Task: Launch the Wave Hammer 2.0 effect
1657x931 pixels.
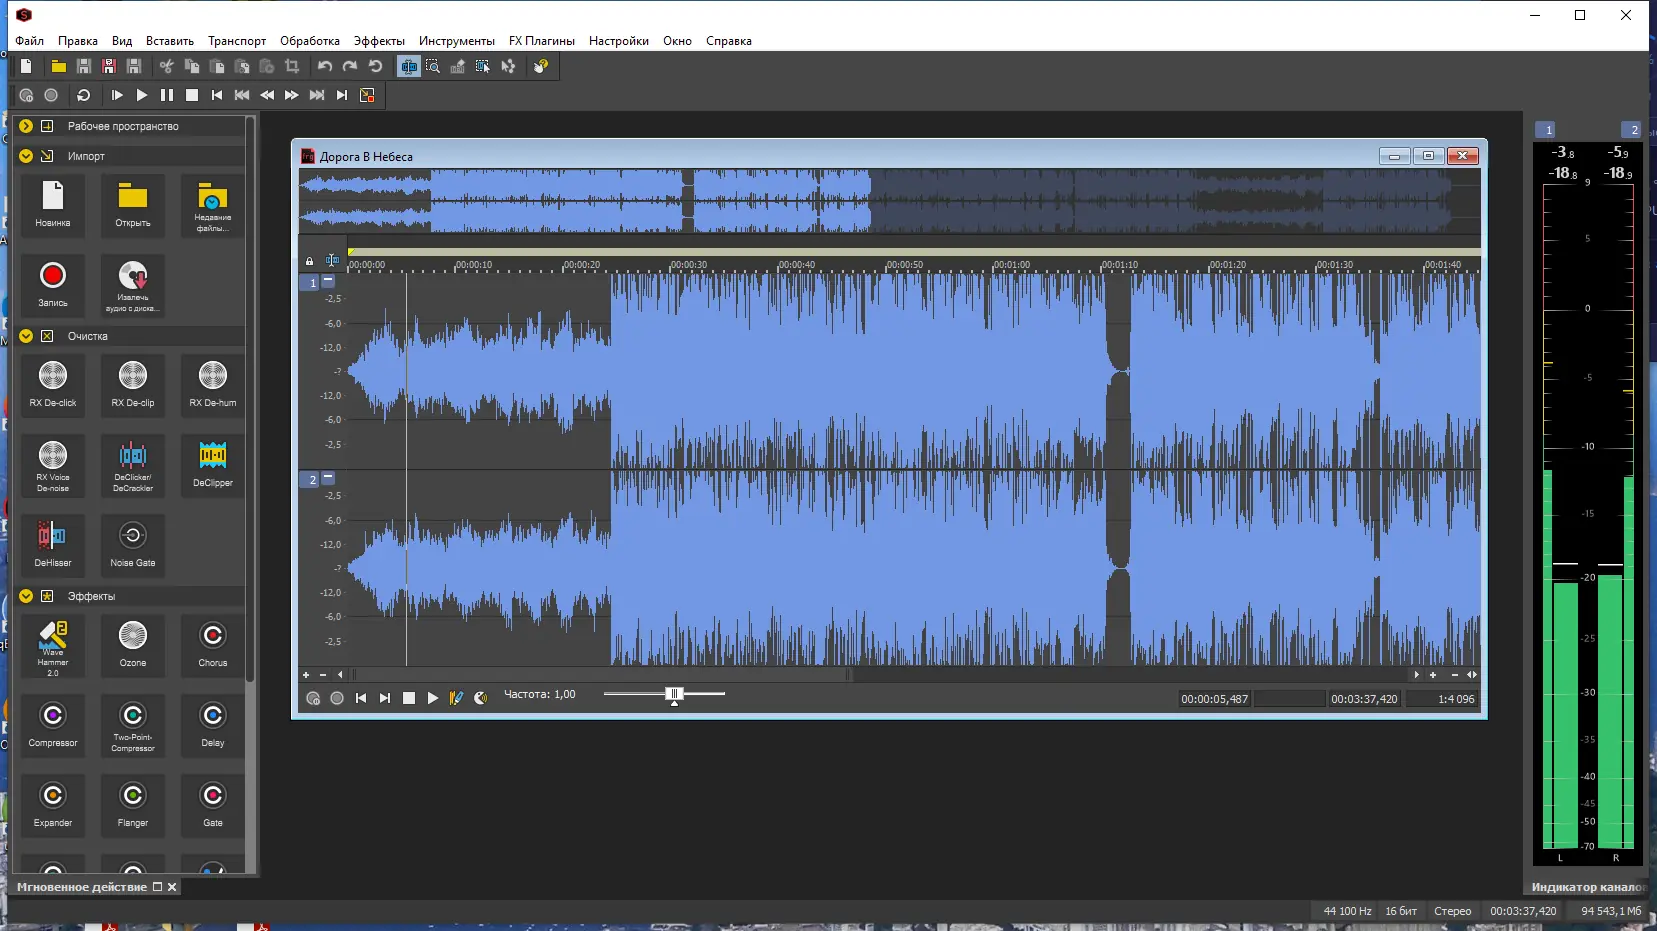Action: 53,646
